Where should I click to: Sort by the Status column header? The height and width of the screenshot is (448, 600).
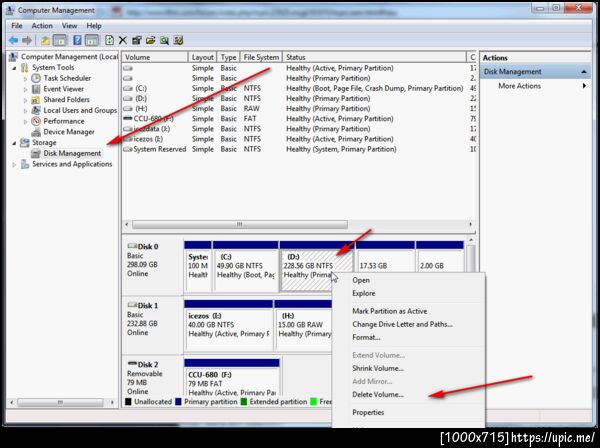coord(374,57)
